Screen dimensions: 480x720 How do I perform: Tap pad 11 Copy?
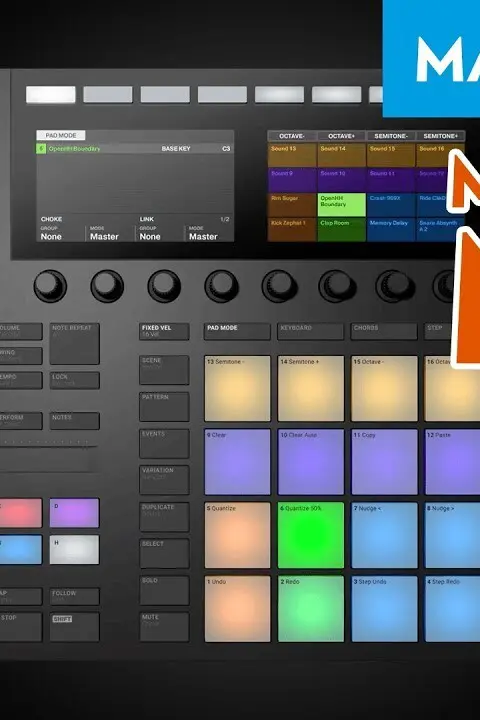pyautogui.click(x=384, y=461)
